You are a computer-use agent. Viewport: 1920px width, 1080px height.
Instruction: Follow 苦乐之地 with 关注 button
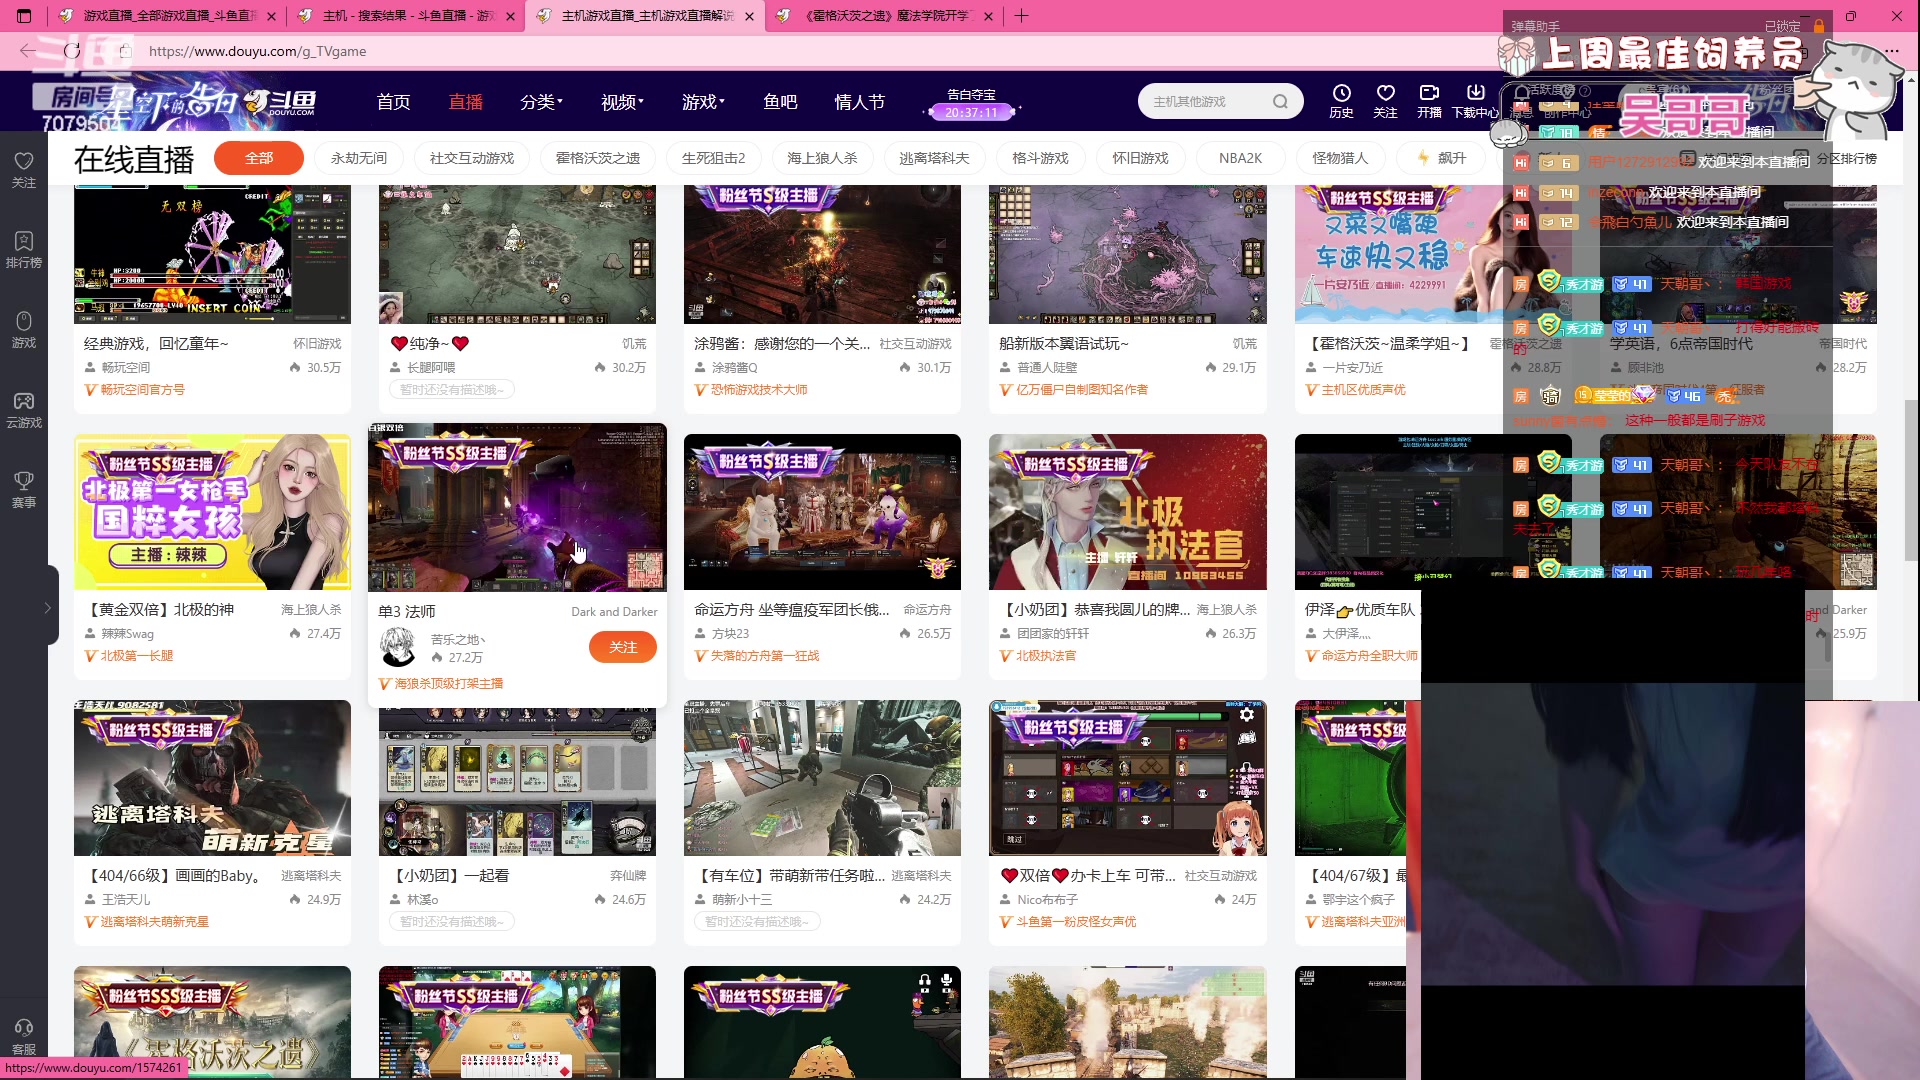[x=623, y=647]
